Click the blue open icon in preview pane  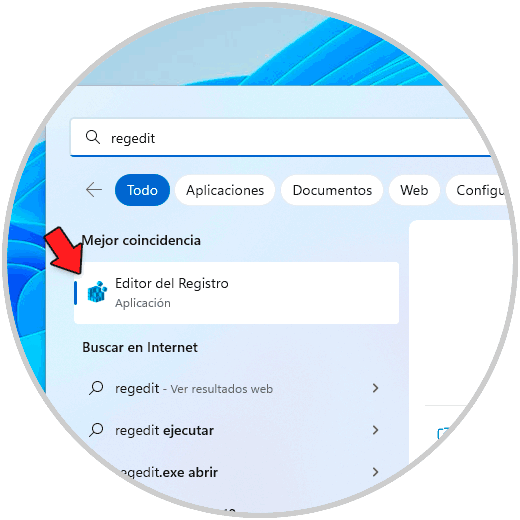pos(443,433)
